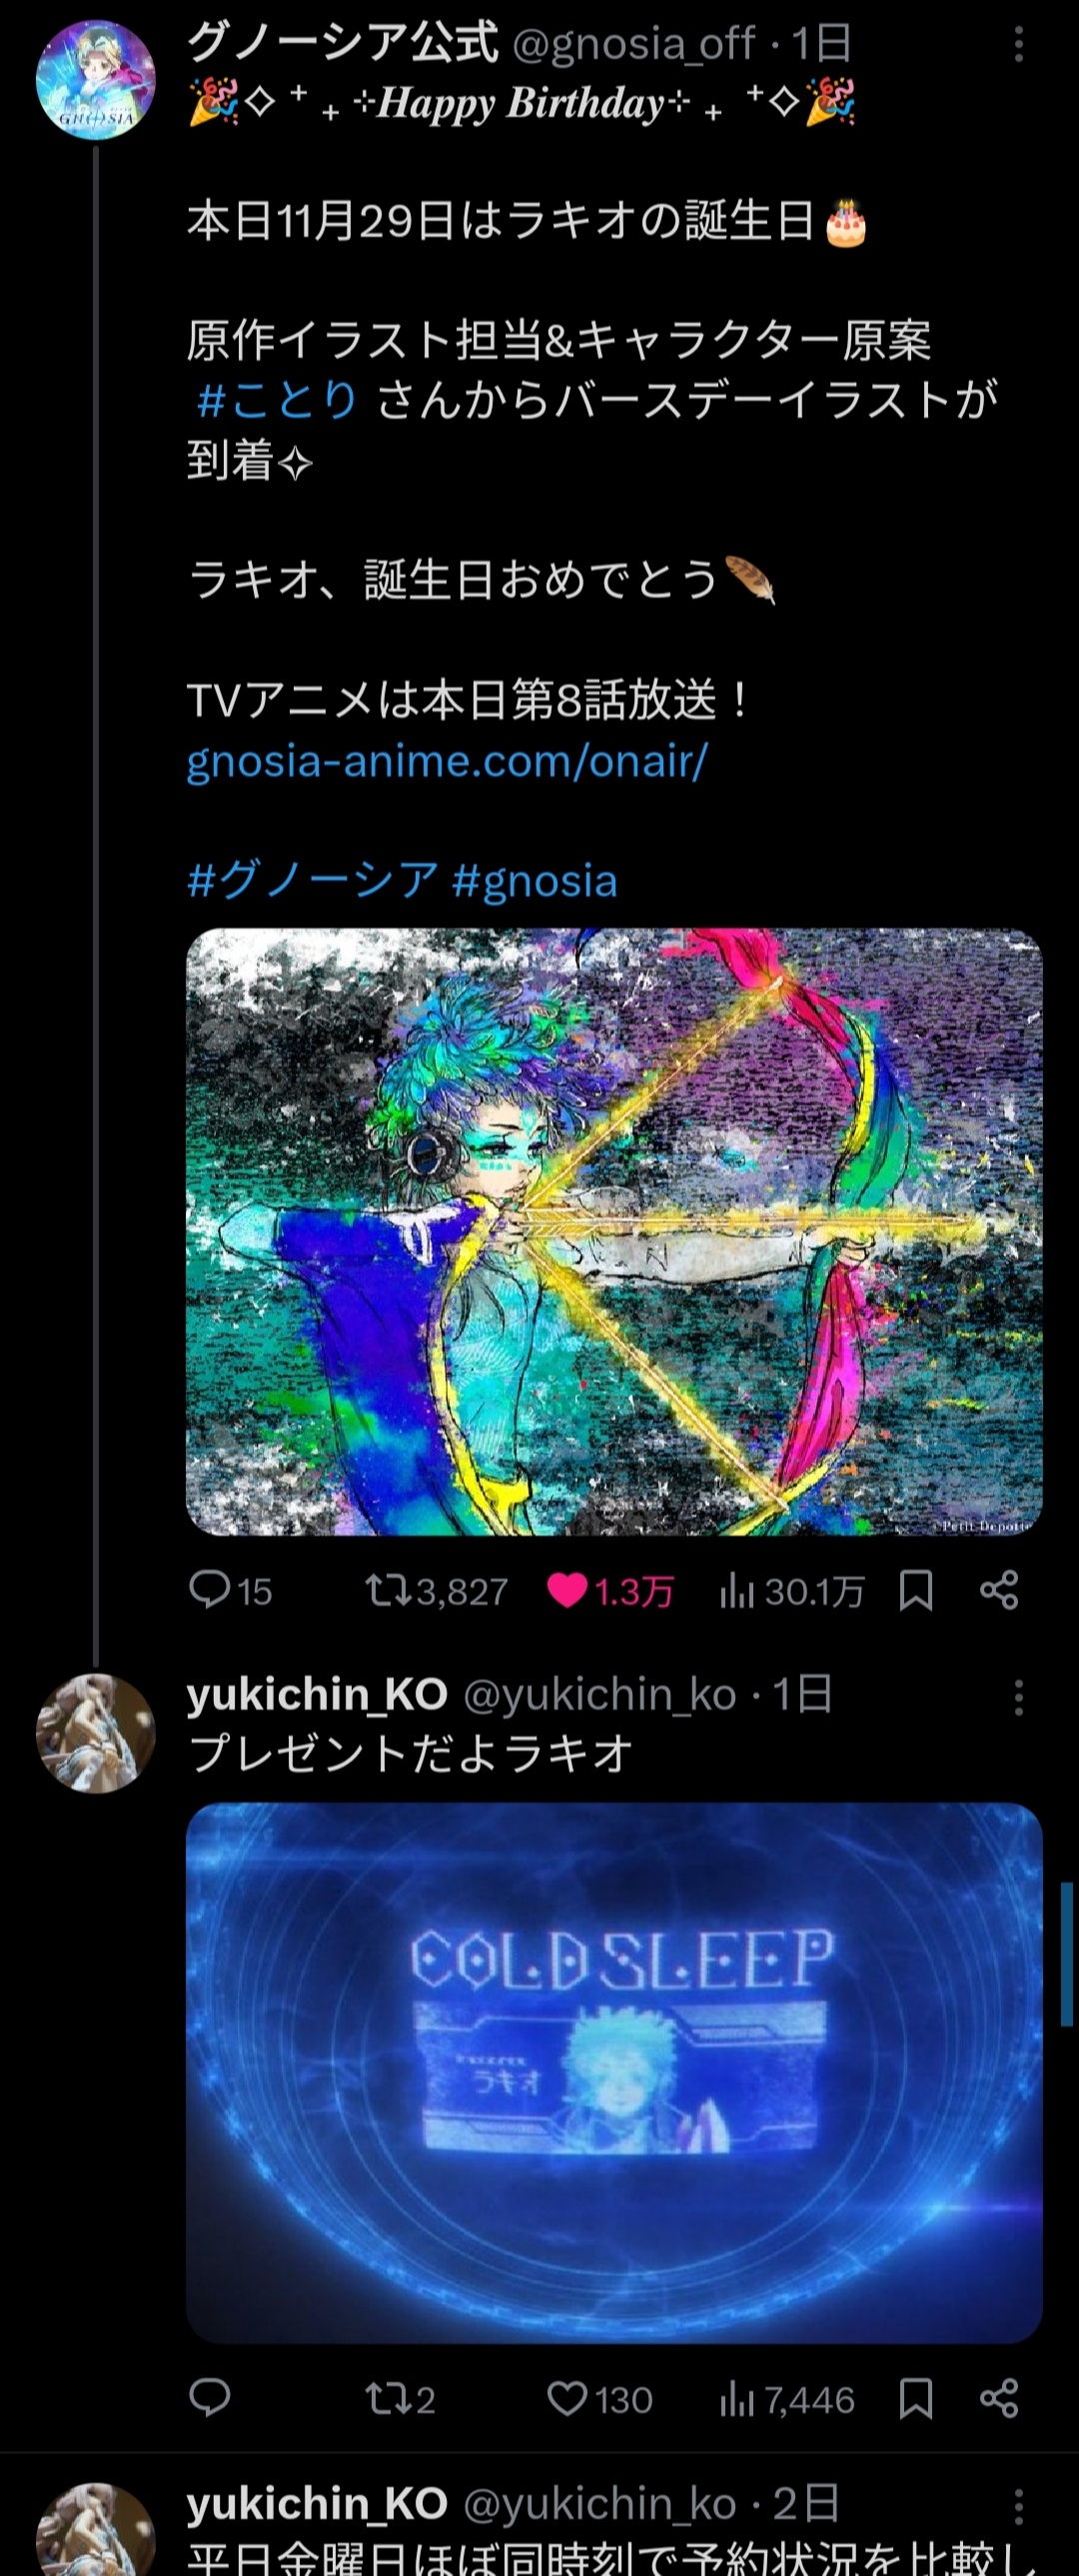
Task: Tap the #グノーシア hashtag
Action: (312, 881)
